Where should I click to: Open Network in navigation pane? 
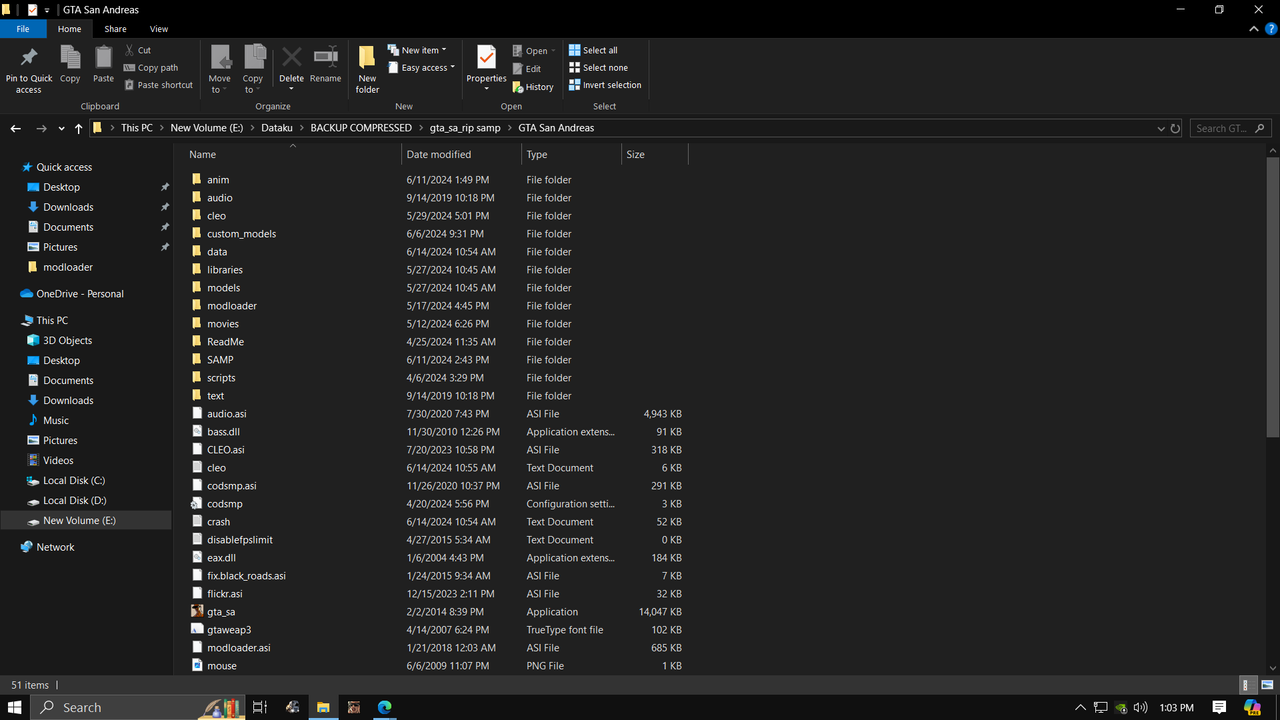(x=55, y=547)
